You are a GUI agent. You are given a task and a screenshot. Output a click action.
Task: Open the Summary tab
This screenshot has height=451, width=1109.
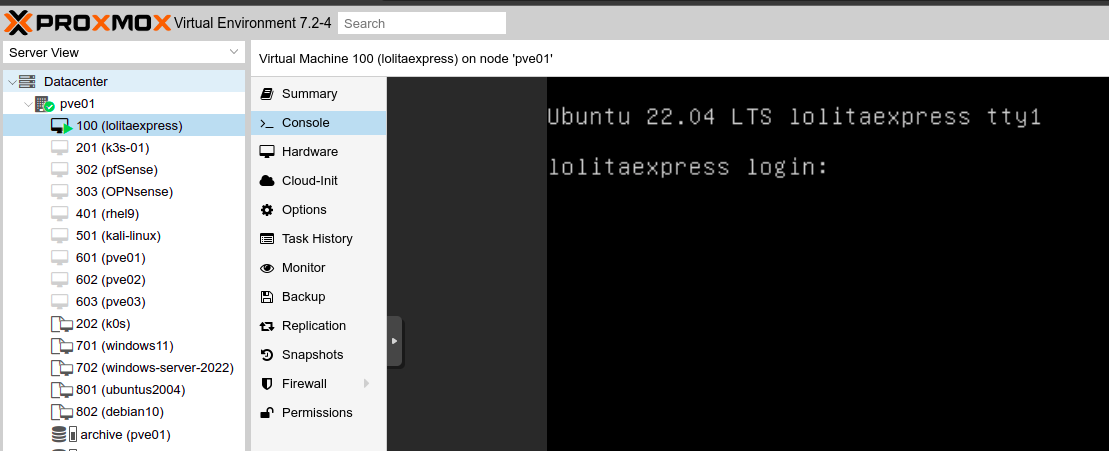point(318,93)
